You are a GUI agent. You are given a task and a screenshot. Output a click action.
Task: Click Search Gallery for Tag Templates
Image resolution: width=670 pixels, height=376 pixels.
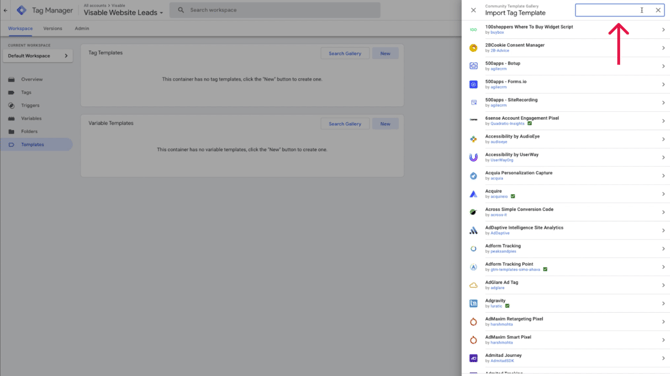click(x=345, y=53)
